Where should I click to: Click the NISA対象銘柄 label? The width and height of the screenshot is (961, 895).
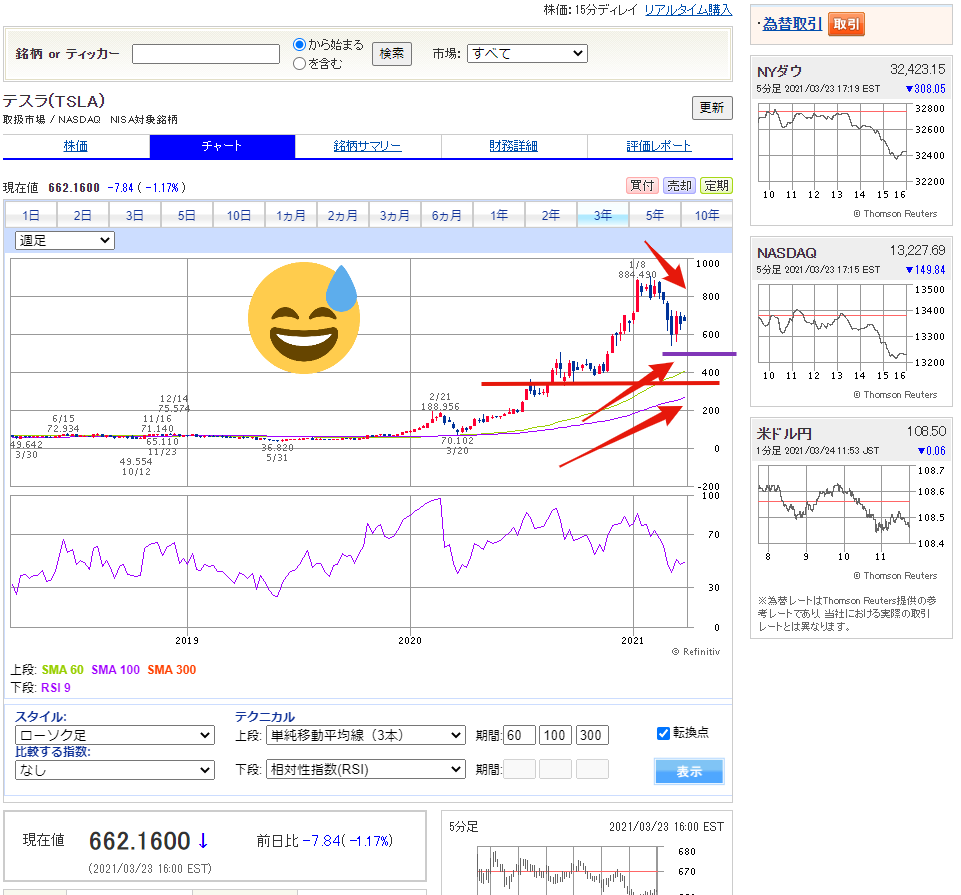pos(144,120)
